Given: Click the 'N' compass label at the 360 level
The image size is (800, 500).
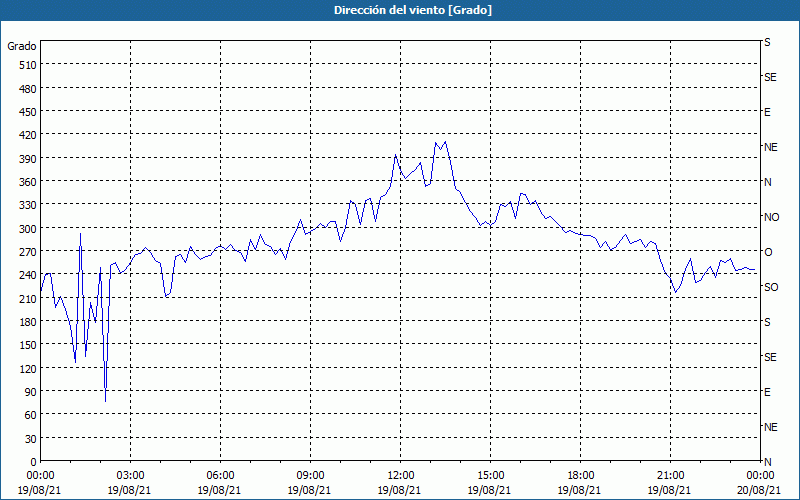Looking at the screenshot, I should 767,182.
